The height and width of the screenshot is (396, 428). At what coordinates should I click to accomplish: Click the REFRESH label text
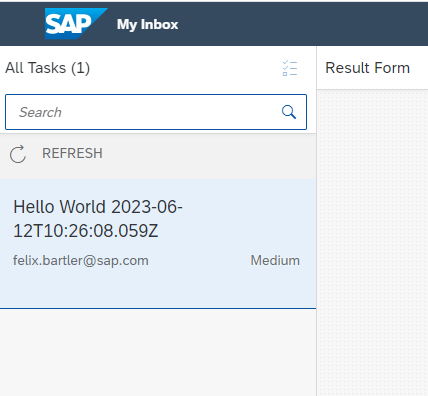tap(72, 153)
